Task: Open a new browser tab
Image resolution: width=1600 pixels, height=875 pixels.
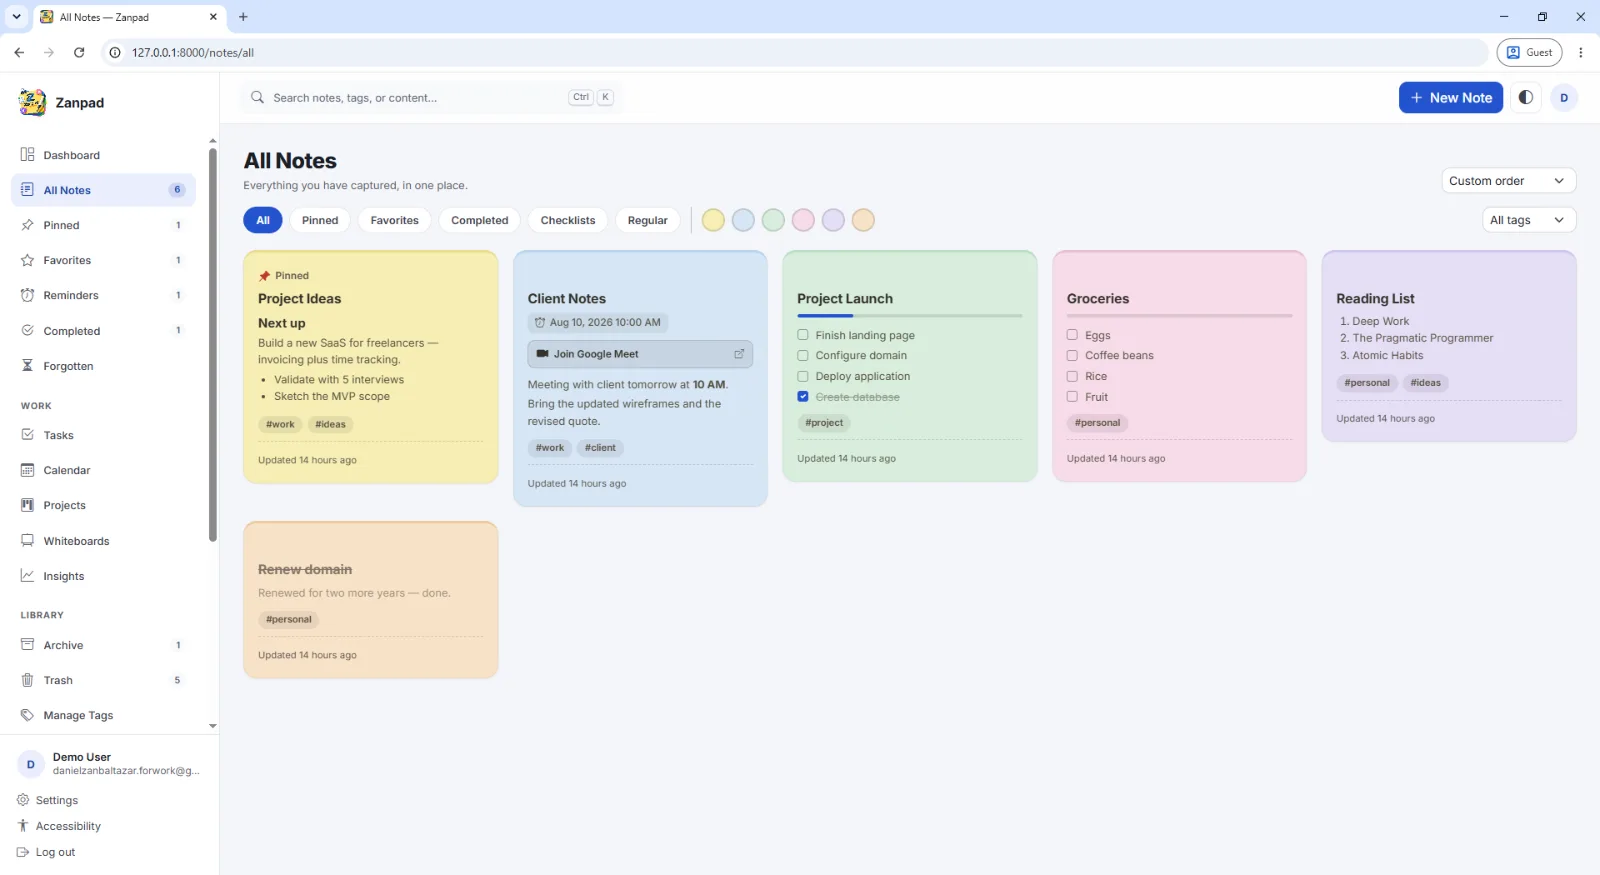Action: (x=243, y=17)
